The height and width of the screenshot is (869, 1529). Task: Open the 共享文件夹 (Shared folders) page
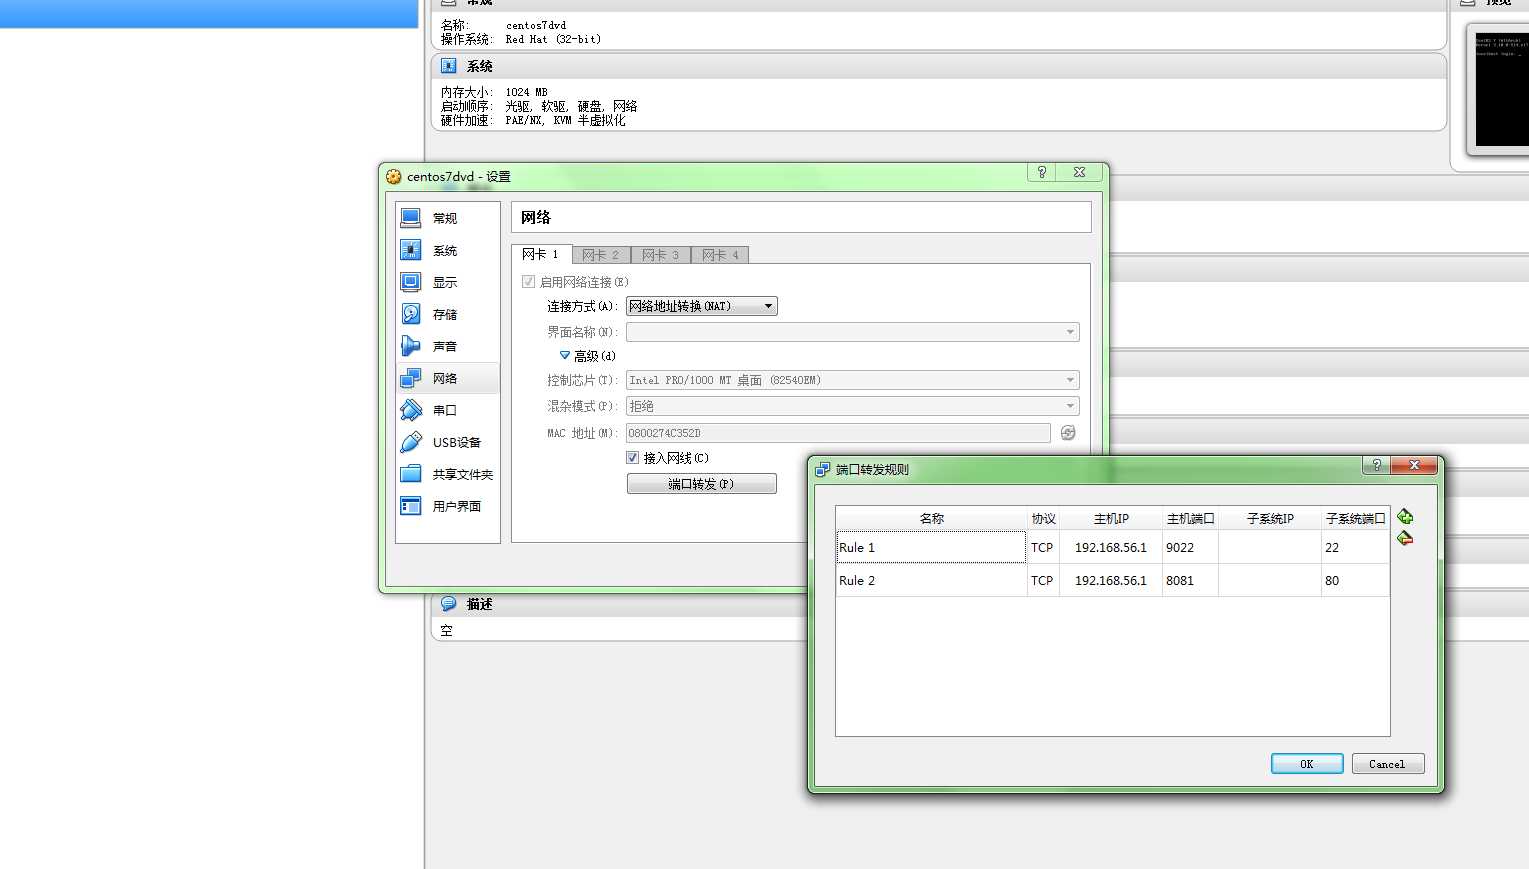click(447, 474)
